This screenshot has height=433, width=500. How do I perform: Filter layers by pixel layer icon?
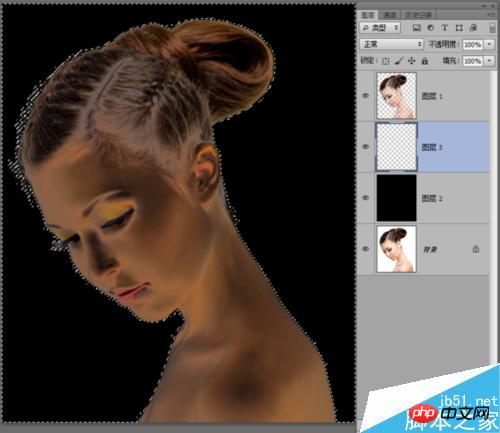pyautogui.click(x=416, y=28)
